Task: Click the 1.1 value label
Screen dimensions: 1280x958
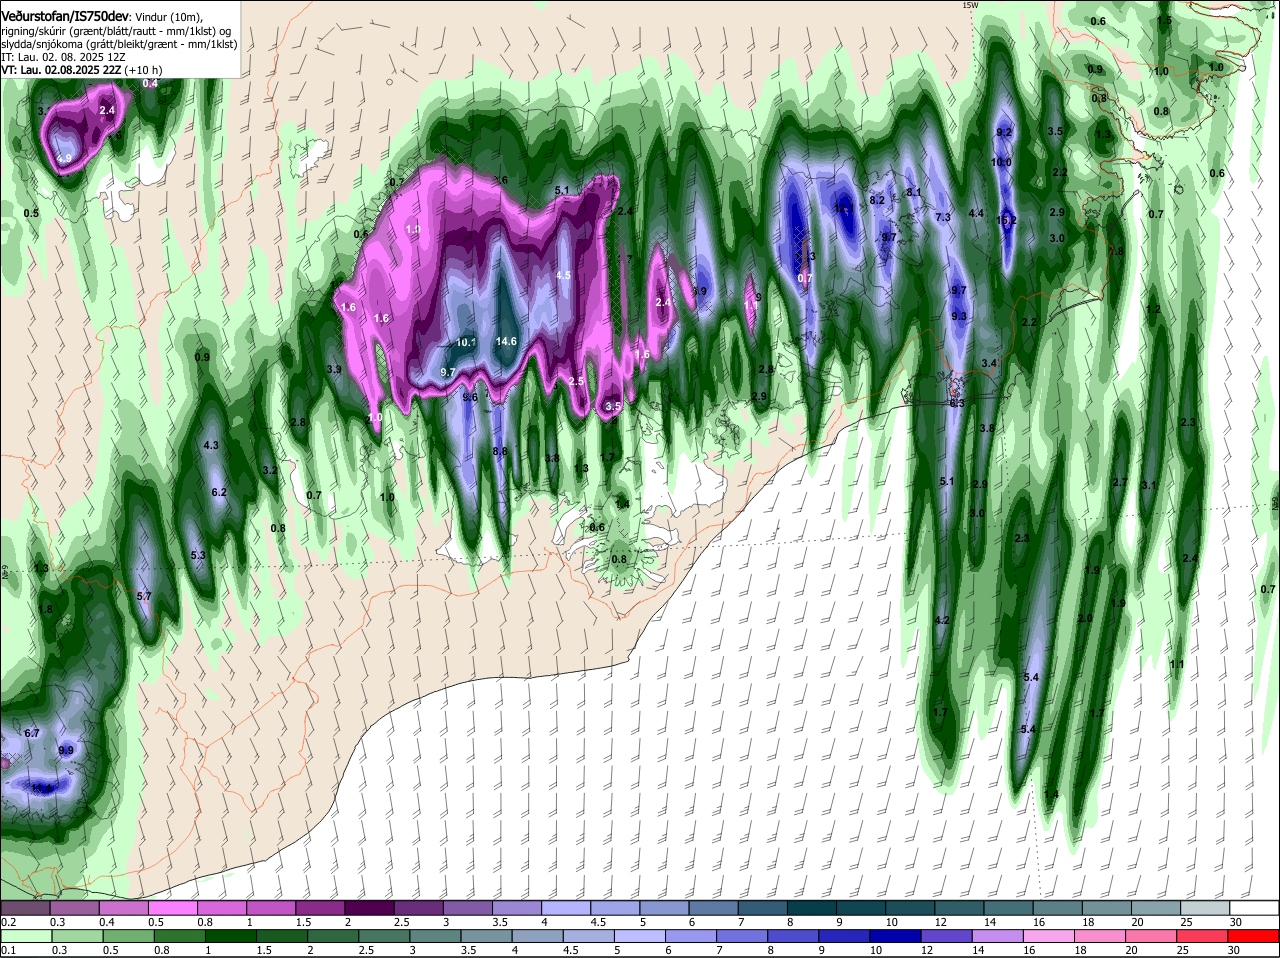Action: coord(1177,664)
